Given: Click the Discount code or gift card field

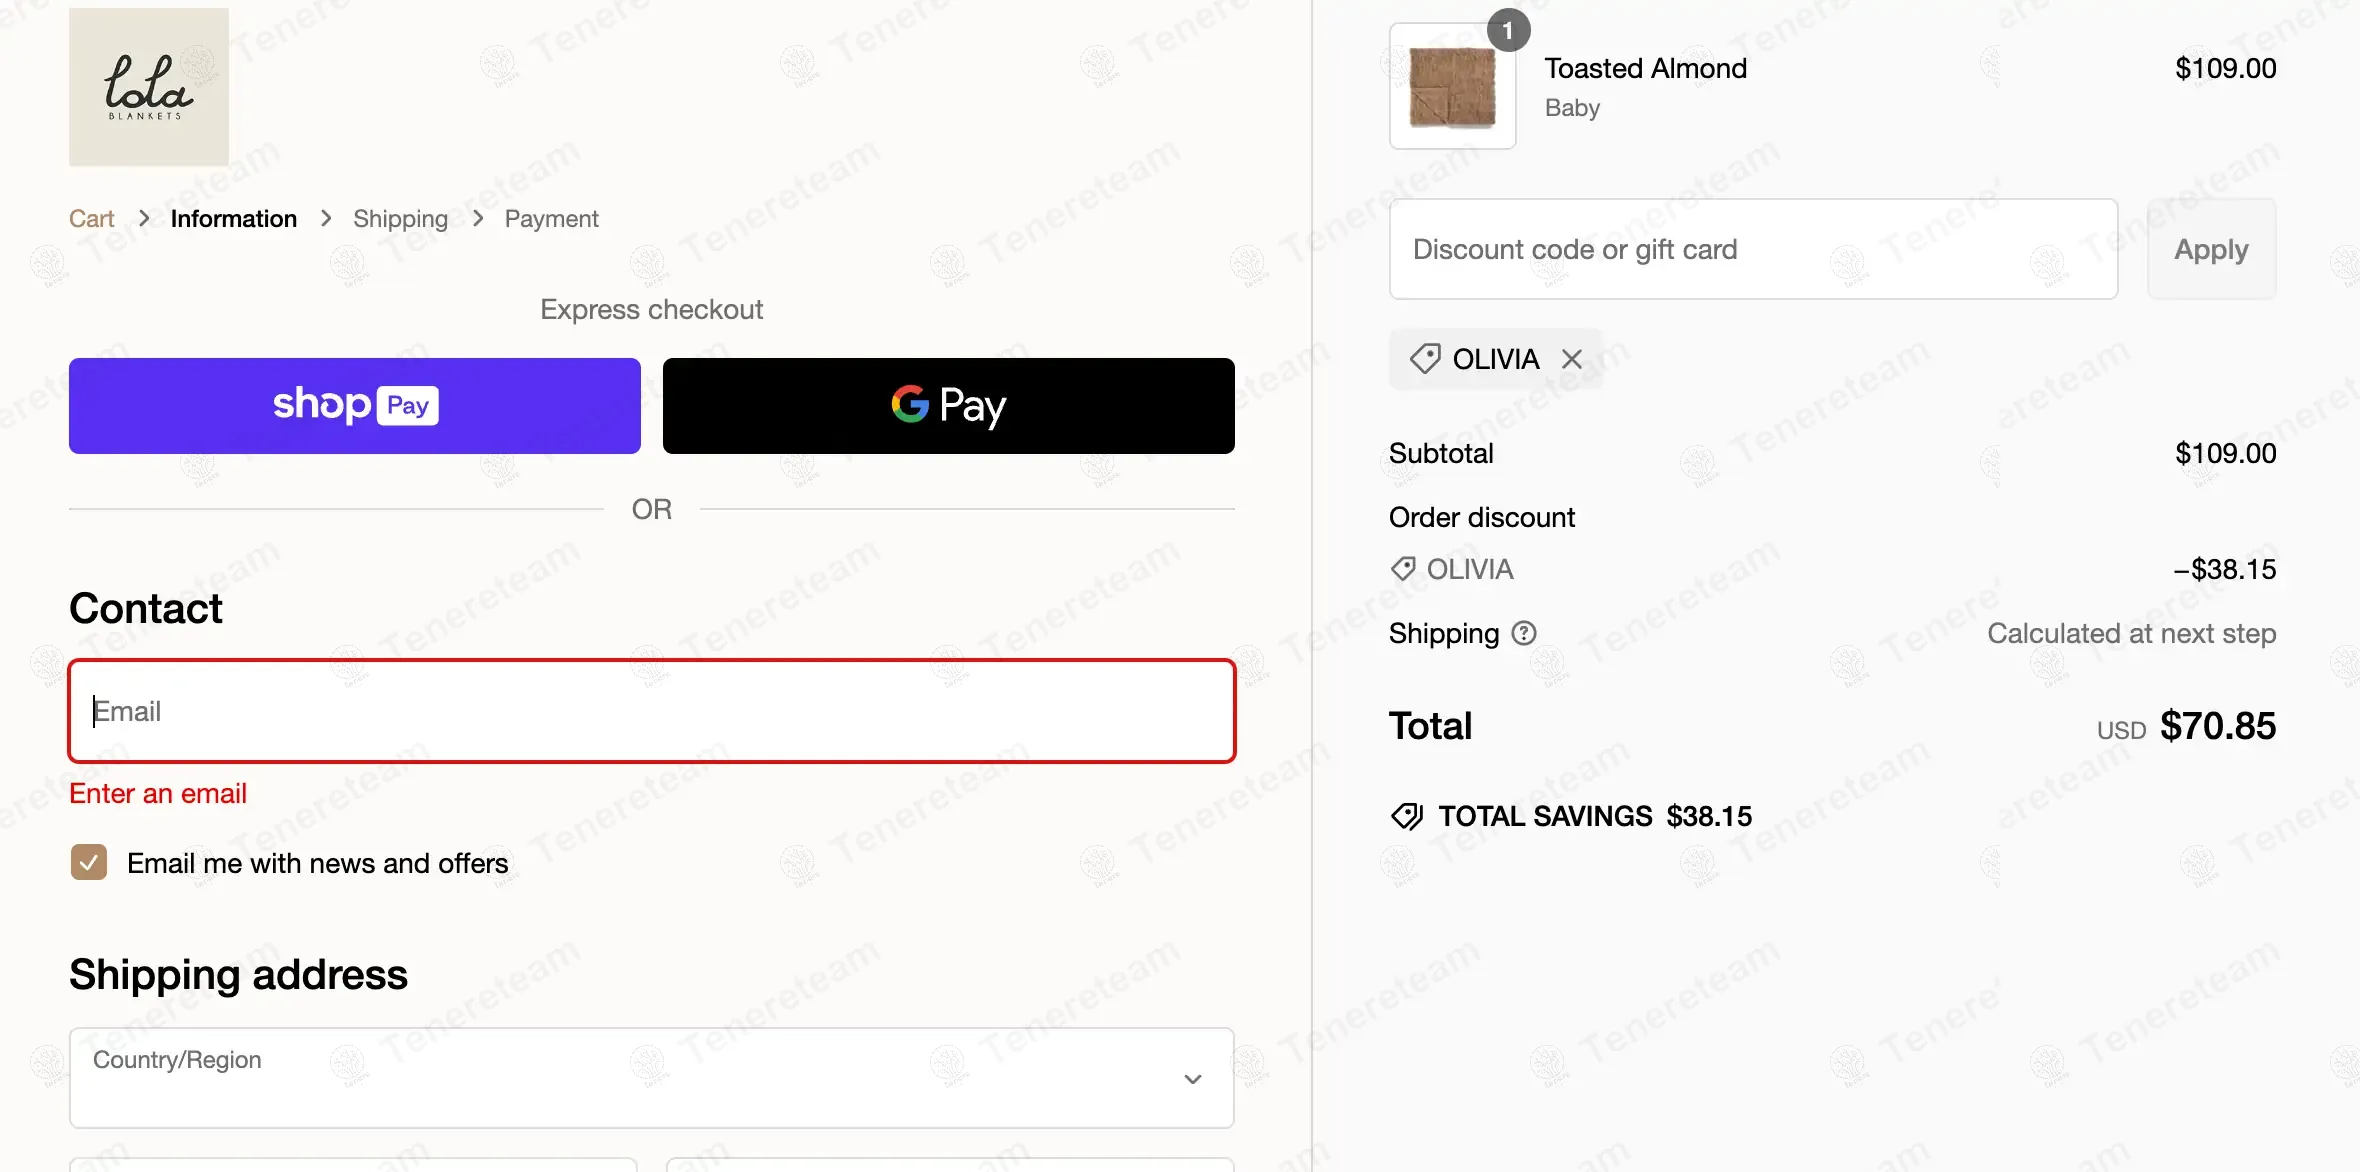Looking at the screenshot, I should 1752,249.
